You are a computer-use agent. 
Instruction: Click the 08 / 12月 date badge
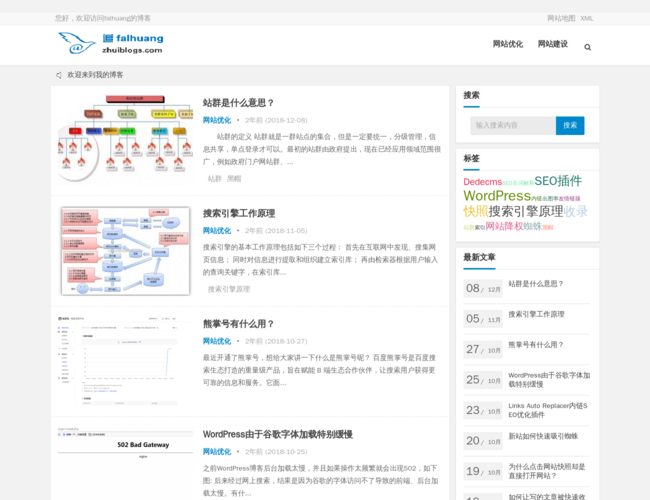tap(483, 288)
